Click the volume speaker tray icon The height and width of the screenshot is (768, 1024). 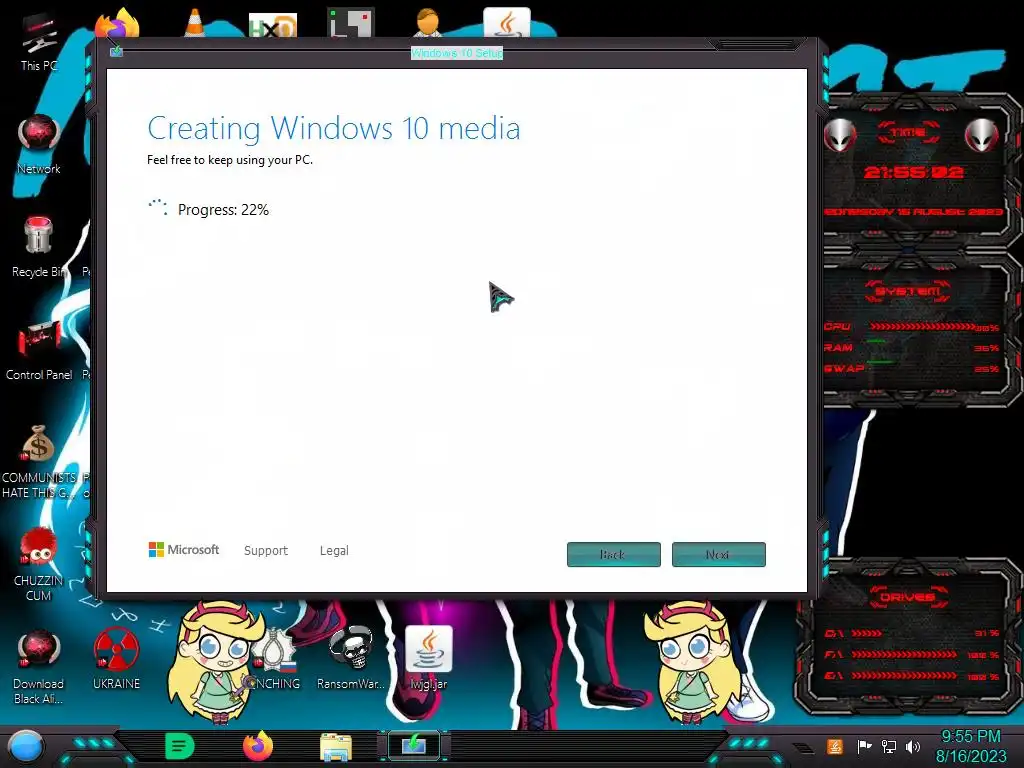point(913,746)
